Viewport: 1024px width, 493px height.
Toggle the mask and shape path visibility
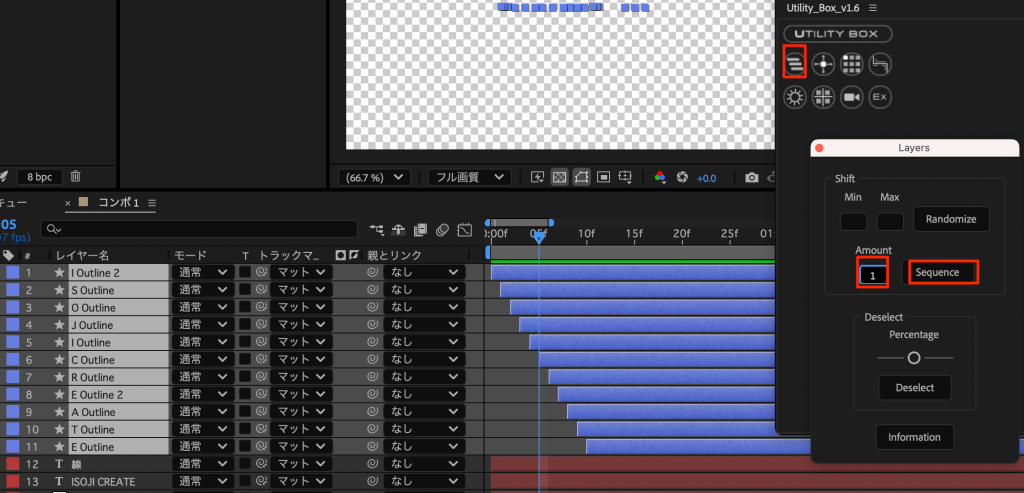[581, 177]
